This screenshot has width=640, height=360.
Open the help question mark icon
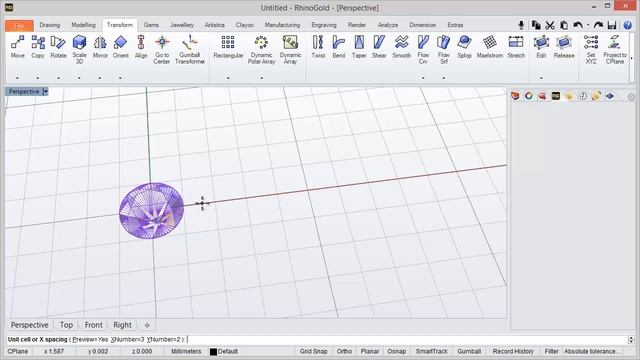(x=628, y=25)
